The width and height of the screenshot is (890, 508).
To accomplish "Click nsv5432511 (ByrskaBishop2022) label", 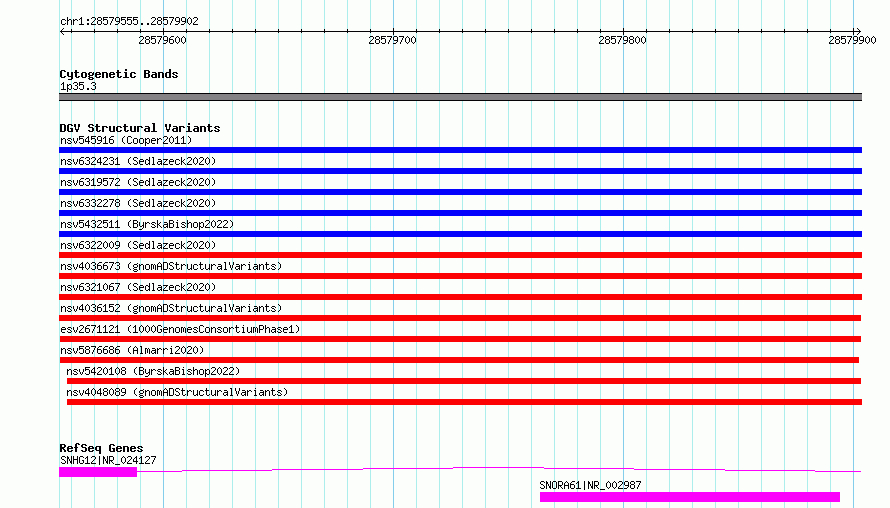I will 147,224.
